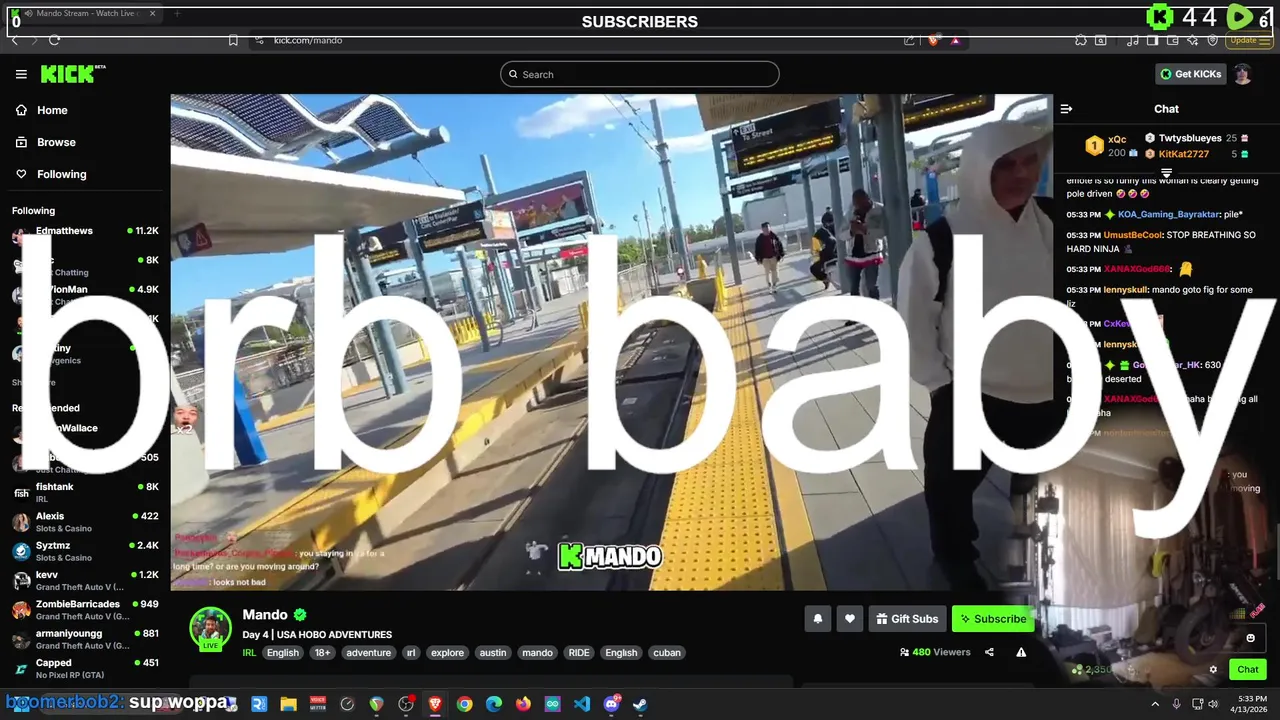Viewport: 1280px width, 720px height.
Task: Click the Get KICKs button
Action: coord(1189,74)
